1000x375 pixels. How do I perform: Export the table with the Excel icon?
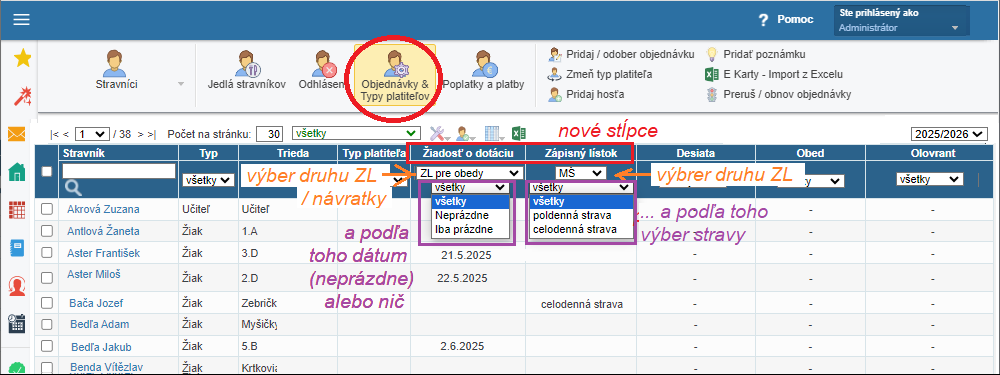pyautogui.click(x=518, y=134)
